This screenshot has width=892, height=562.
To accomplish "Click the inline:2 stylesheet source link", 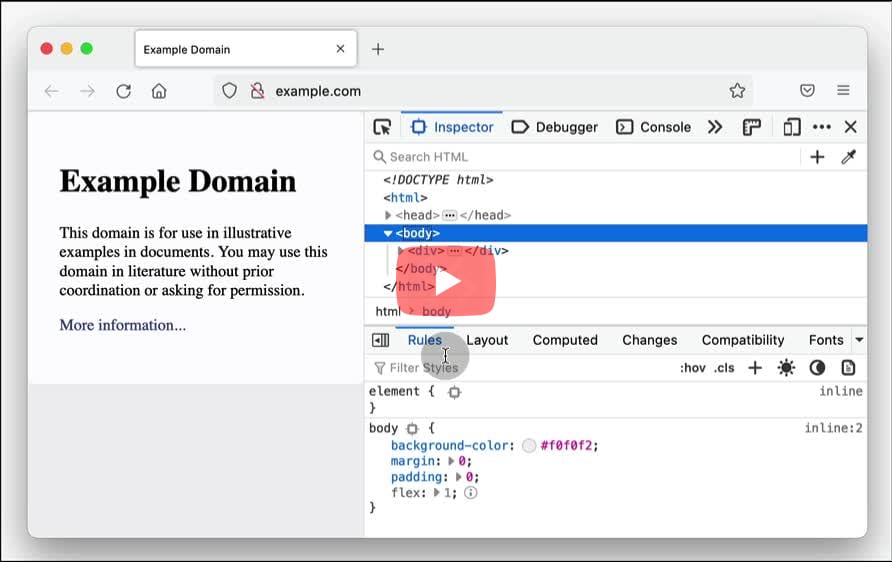I will coord(833,428).
